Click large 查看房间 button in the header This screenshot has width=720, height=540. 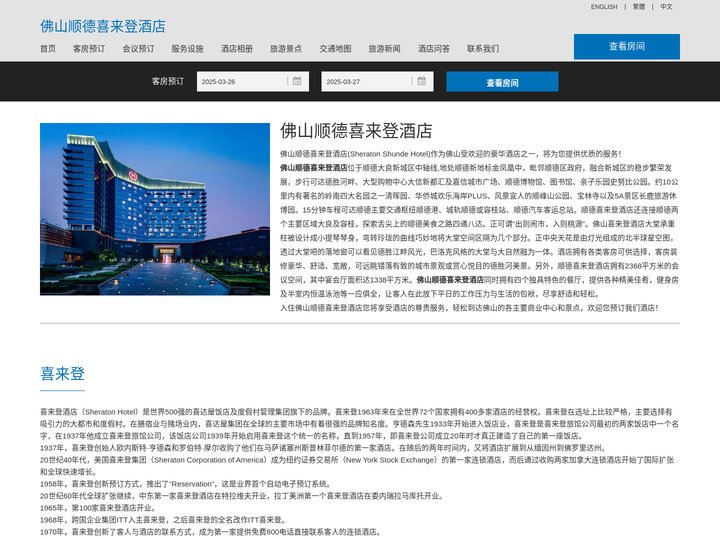(627, 46)
